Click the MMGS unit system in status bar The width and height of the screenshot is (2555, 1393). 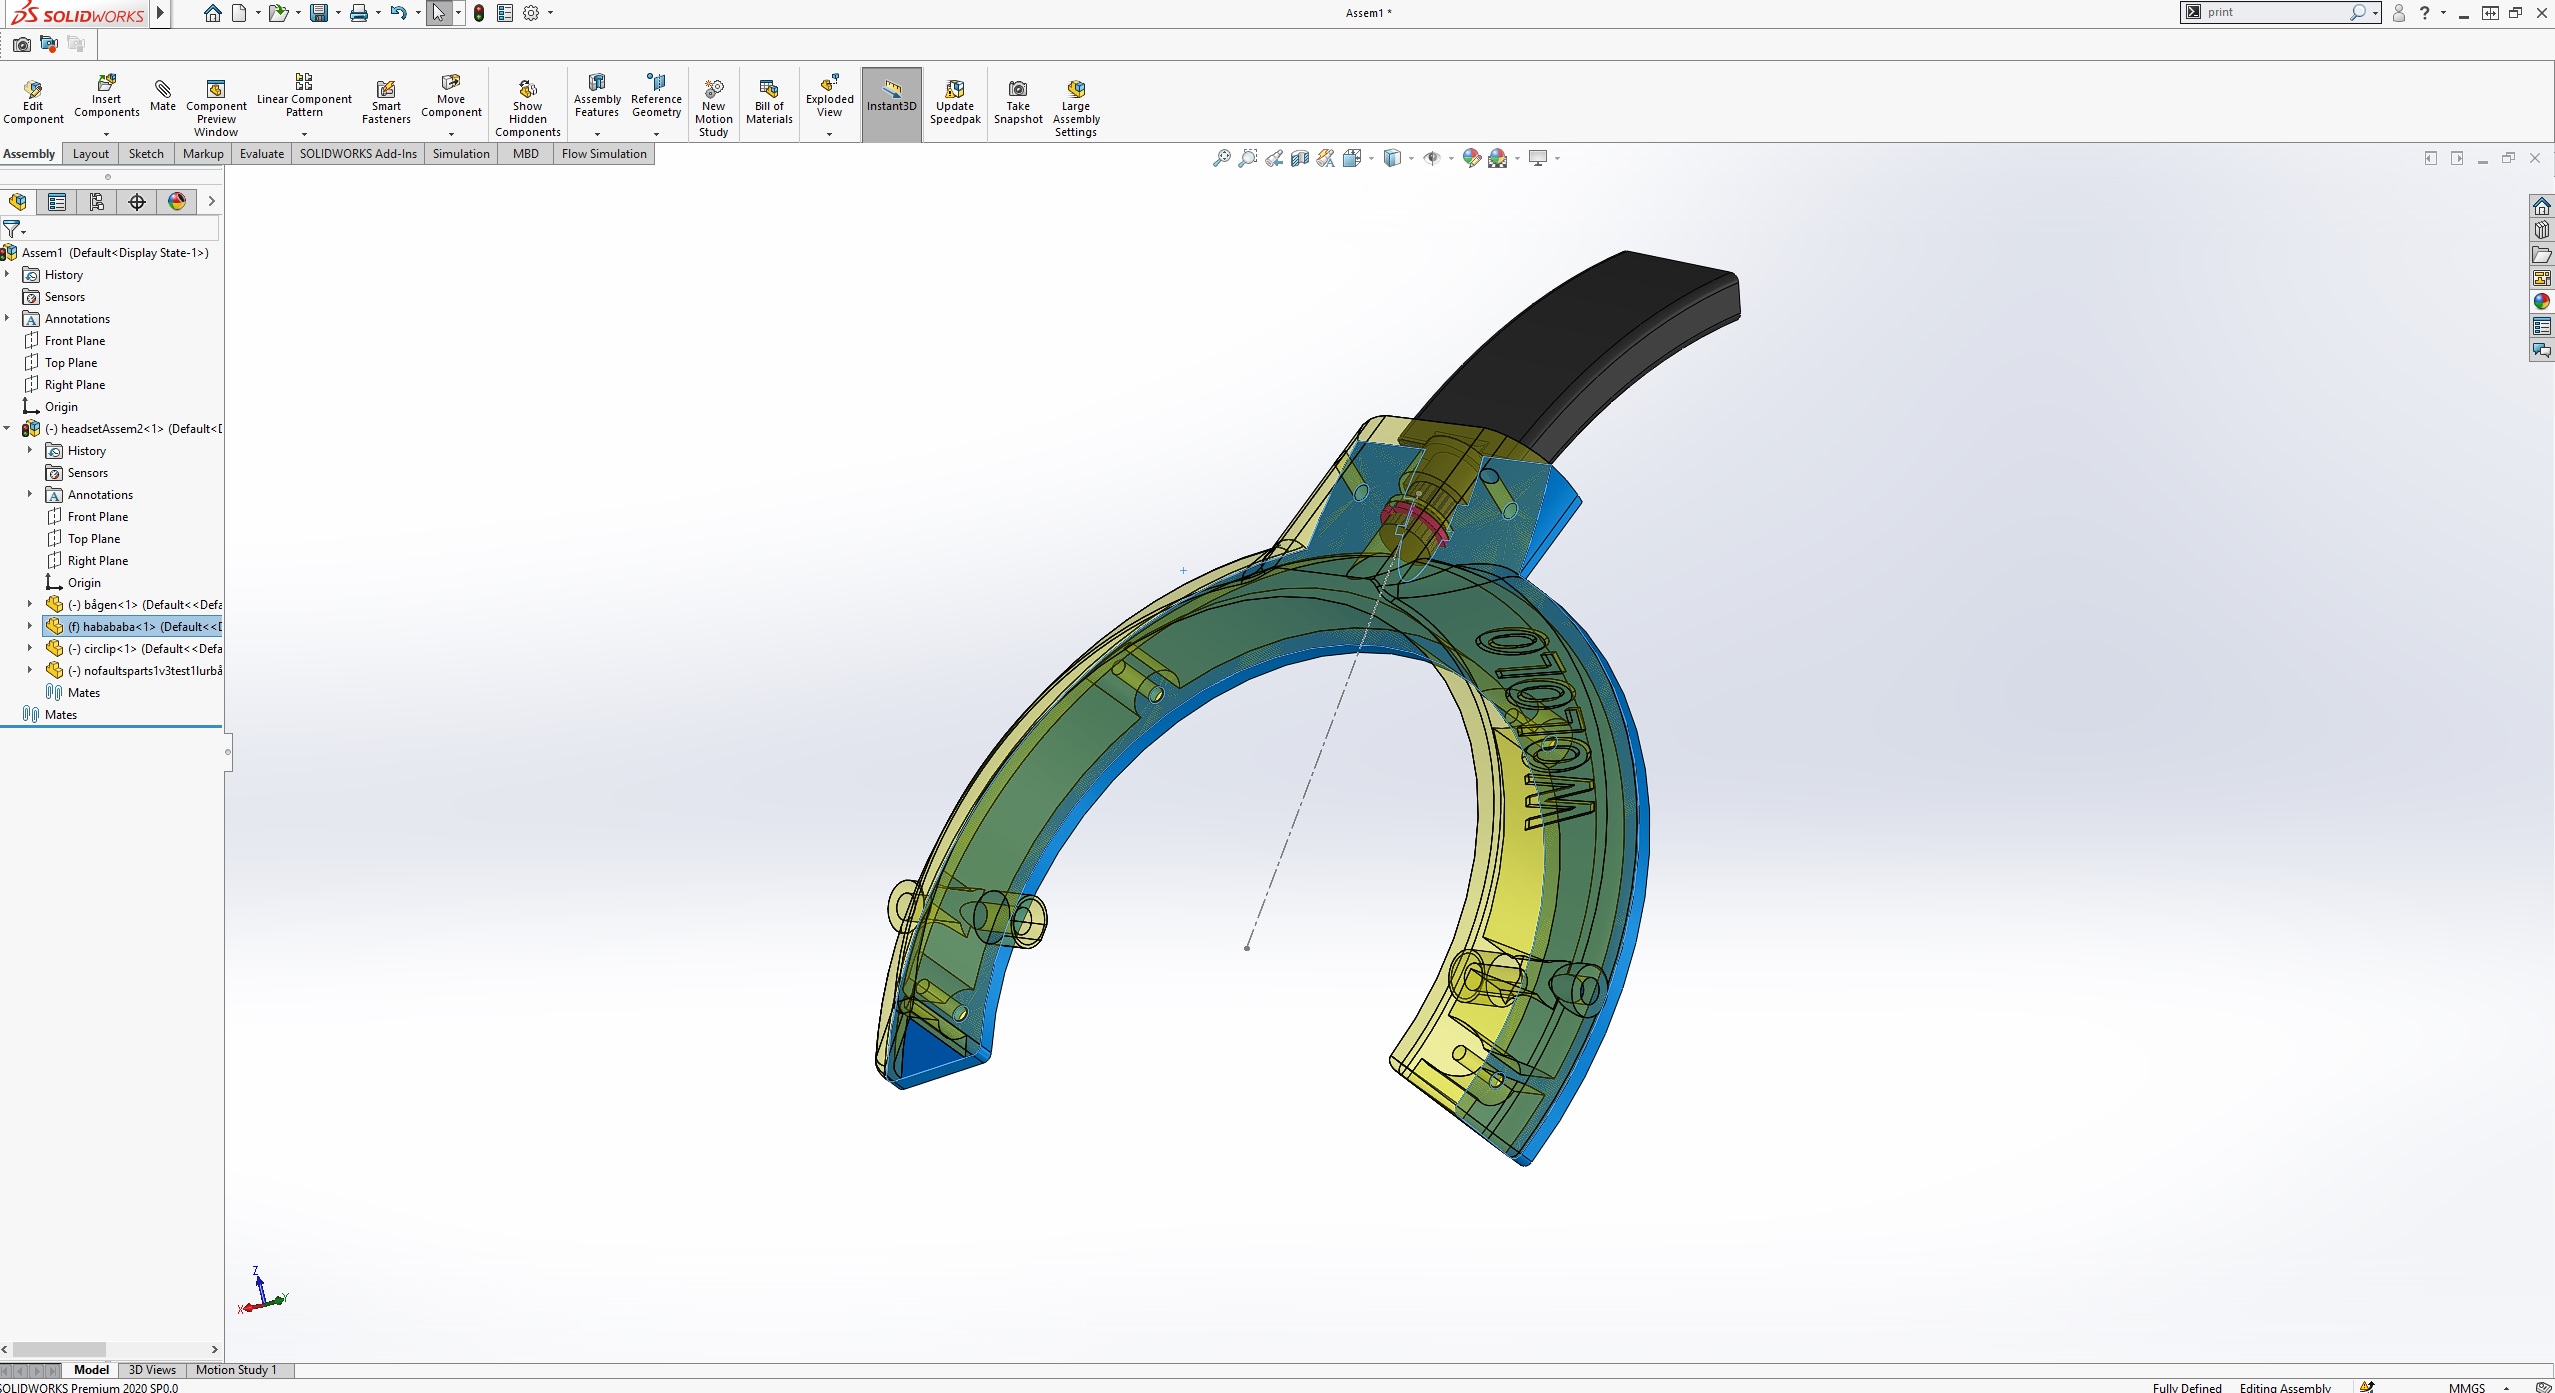point(2467,1387)
